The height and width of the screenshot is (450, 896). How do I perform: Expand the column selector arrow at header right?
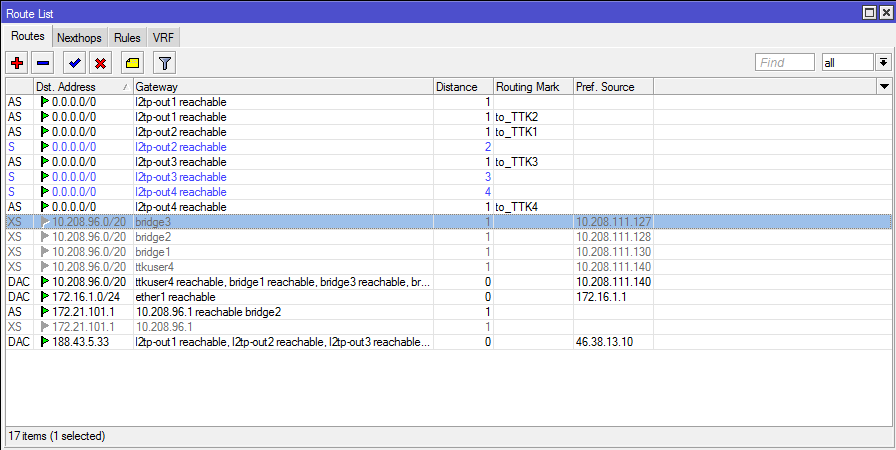(x=883, y=87)
